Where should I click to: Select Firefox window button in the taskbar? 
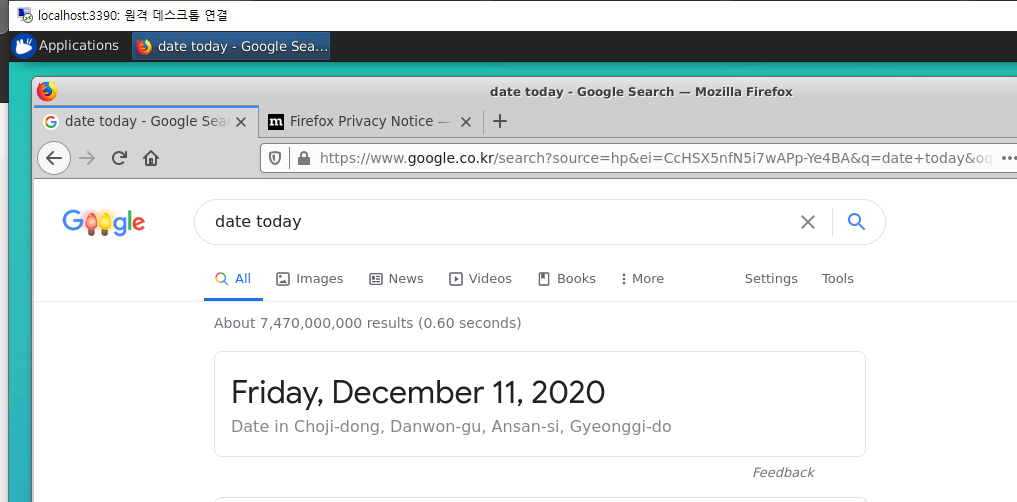coord(231,46)
